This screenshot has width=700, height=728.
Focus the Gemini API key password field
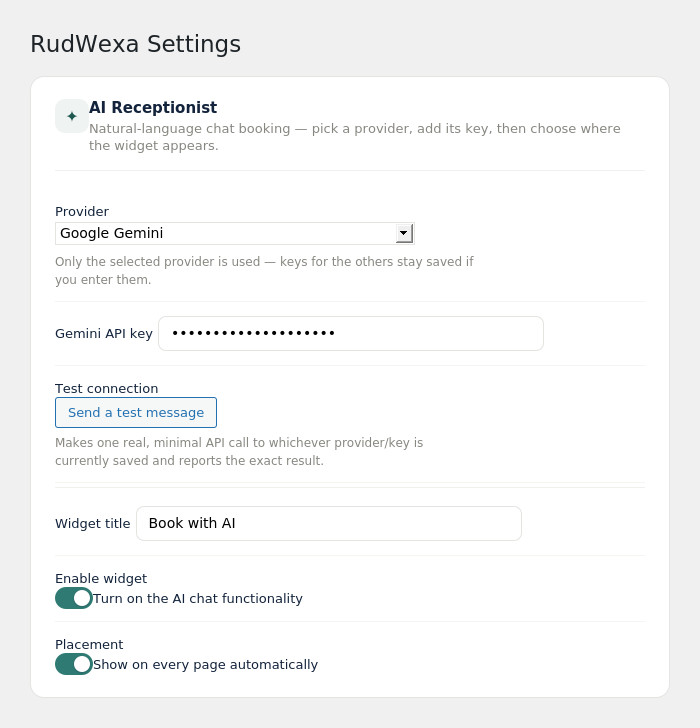[x=351, y=333]
